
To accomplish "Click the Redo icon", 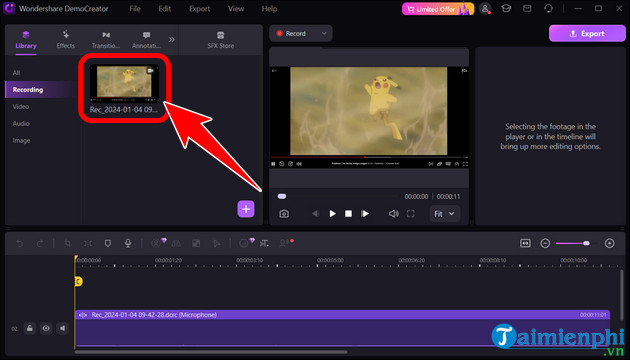I will (x=39, y=243).
